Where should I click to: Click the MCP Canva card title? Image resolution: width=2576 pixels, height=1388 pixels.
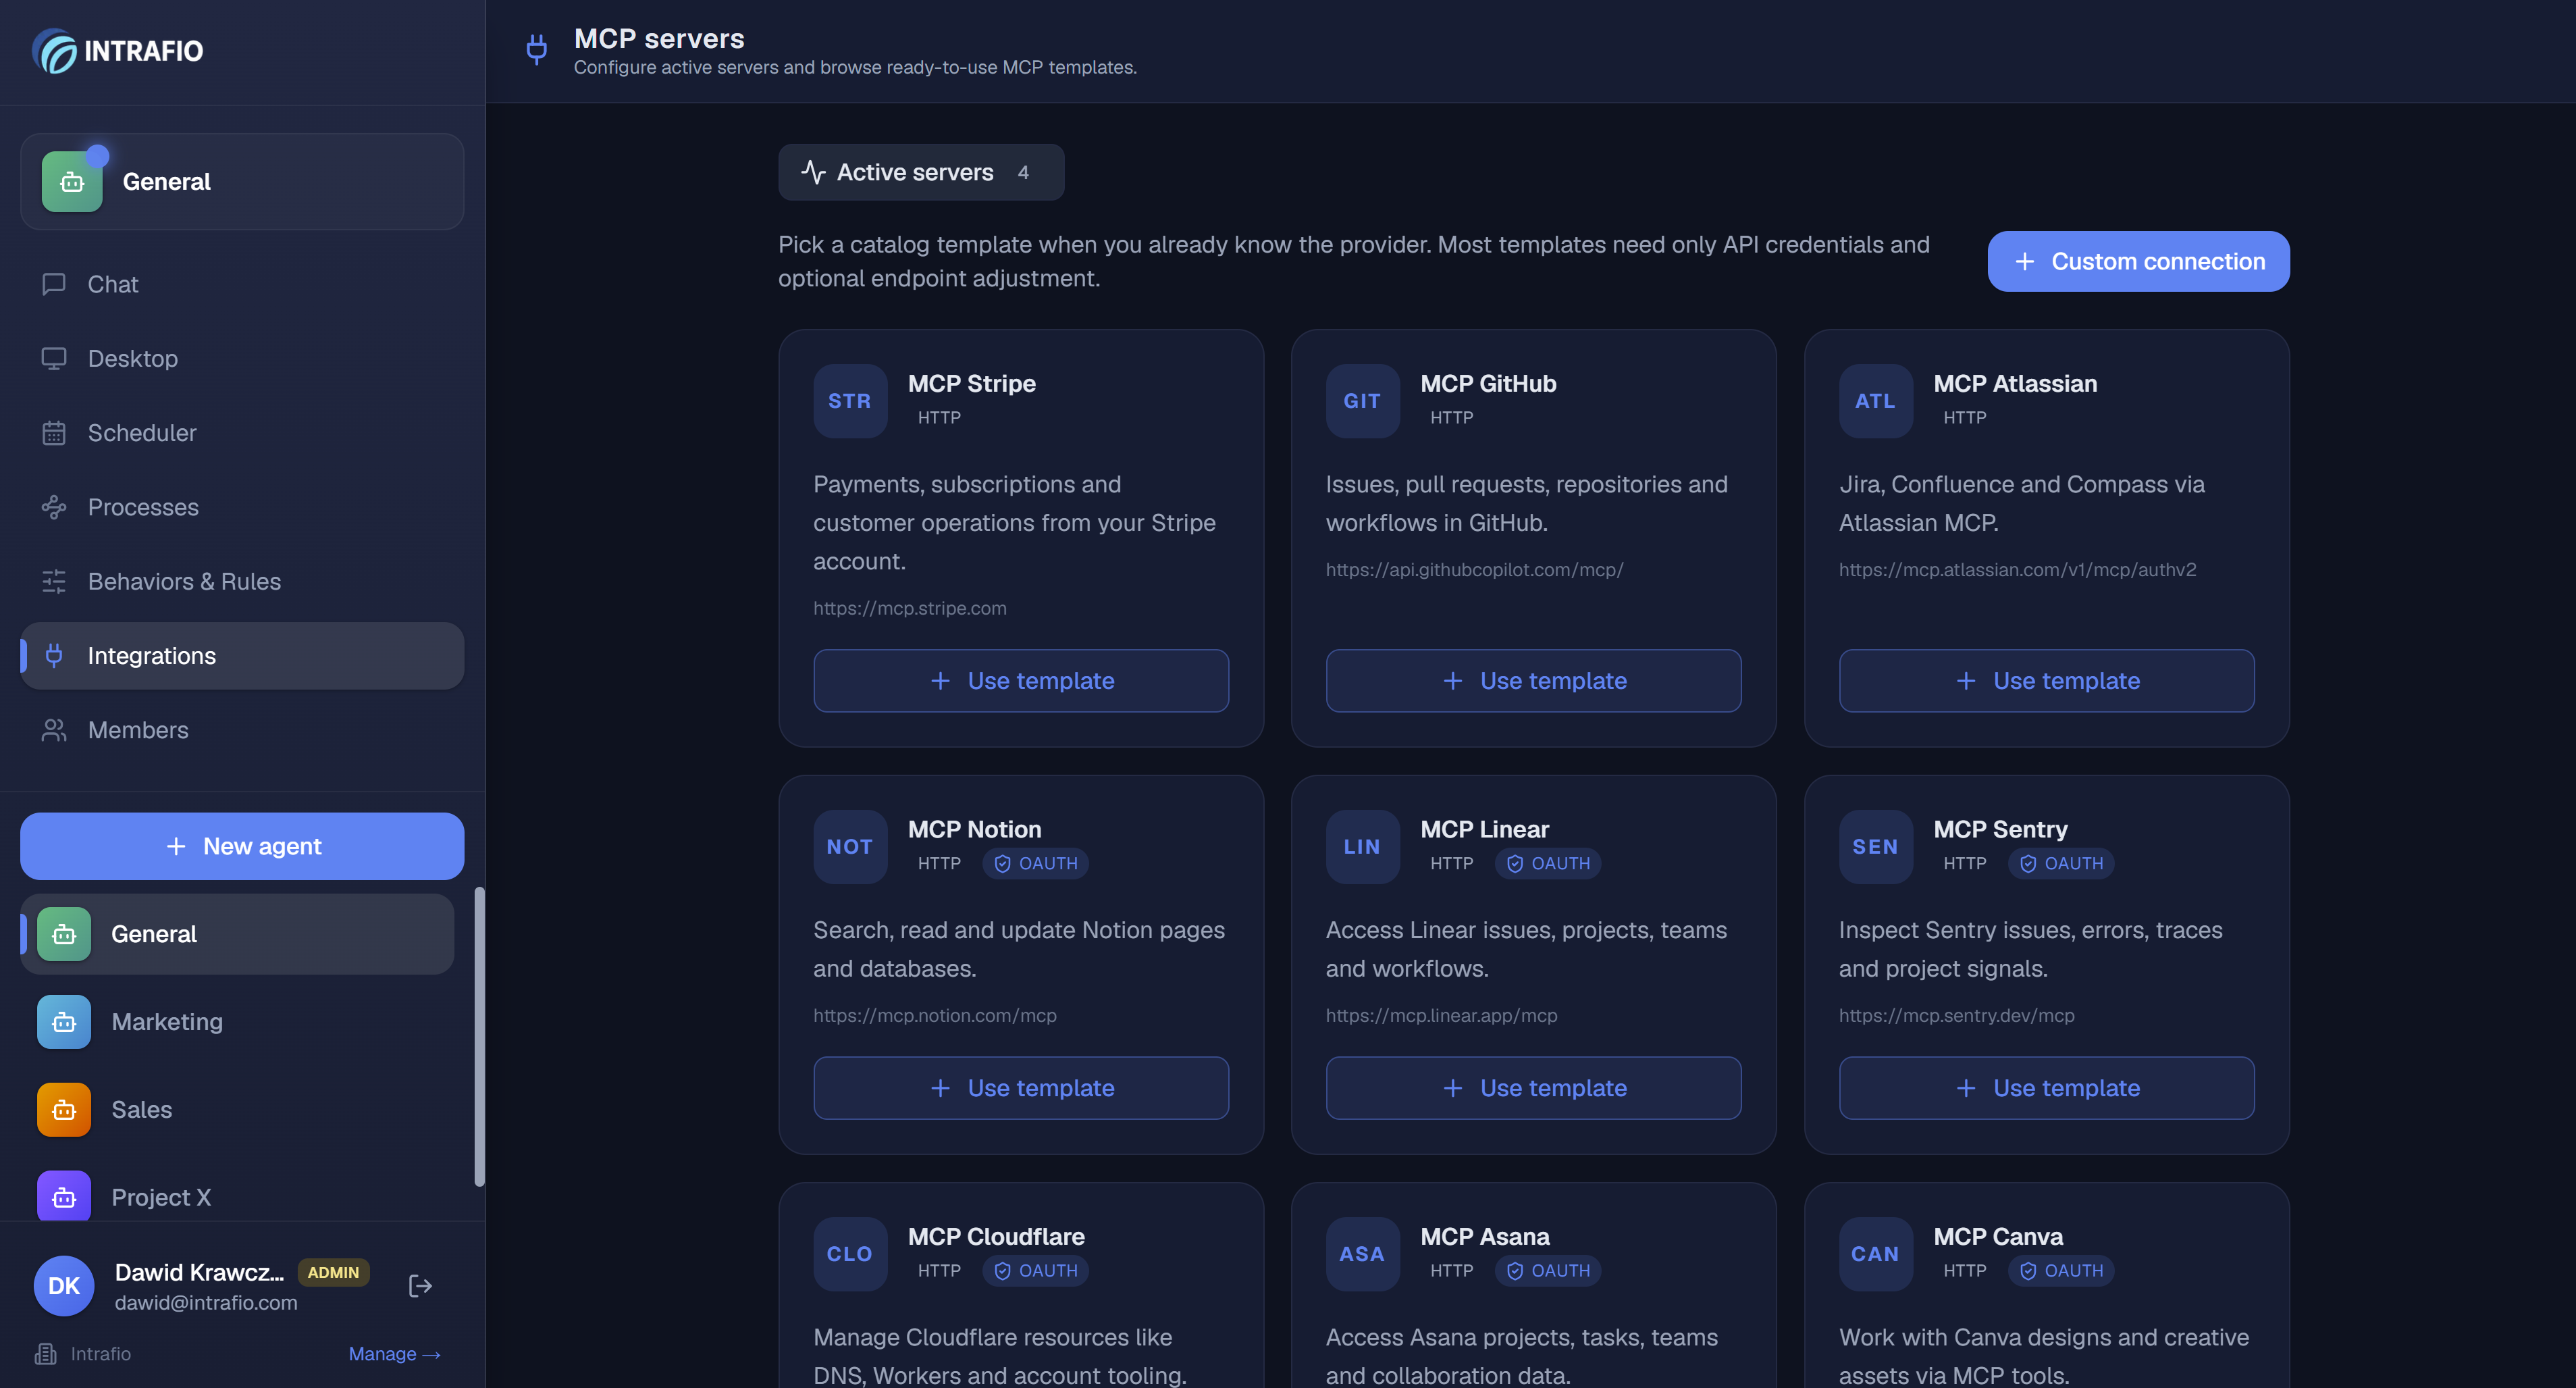1997,1237
